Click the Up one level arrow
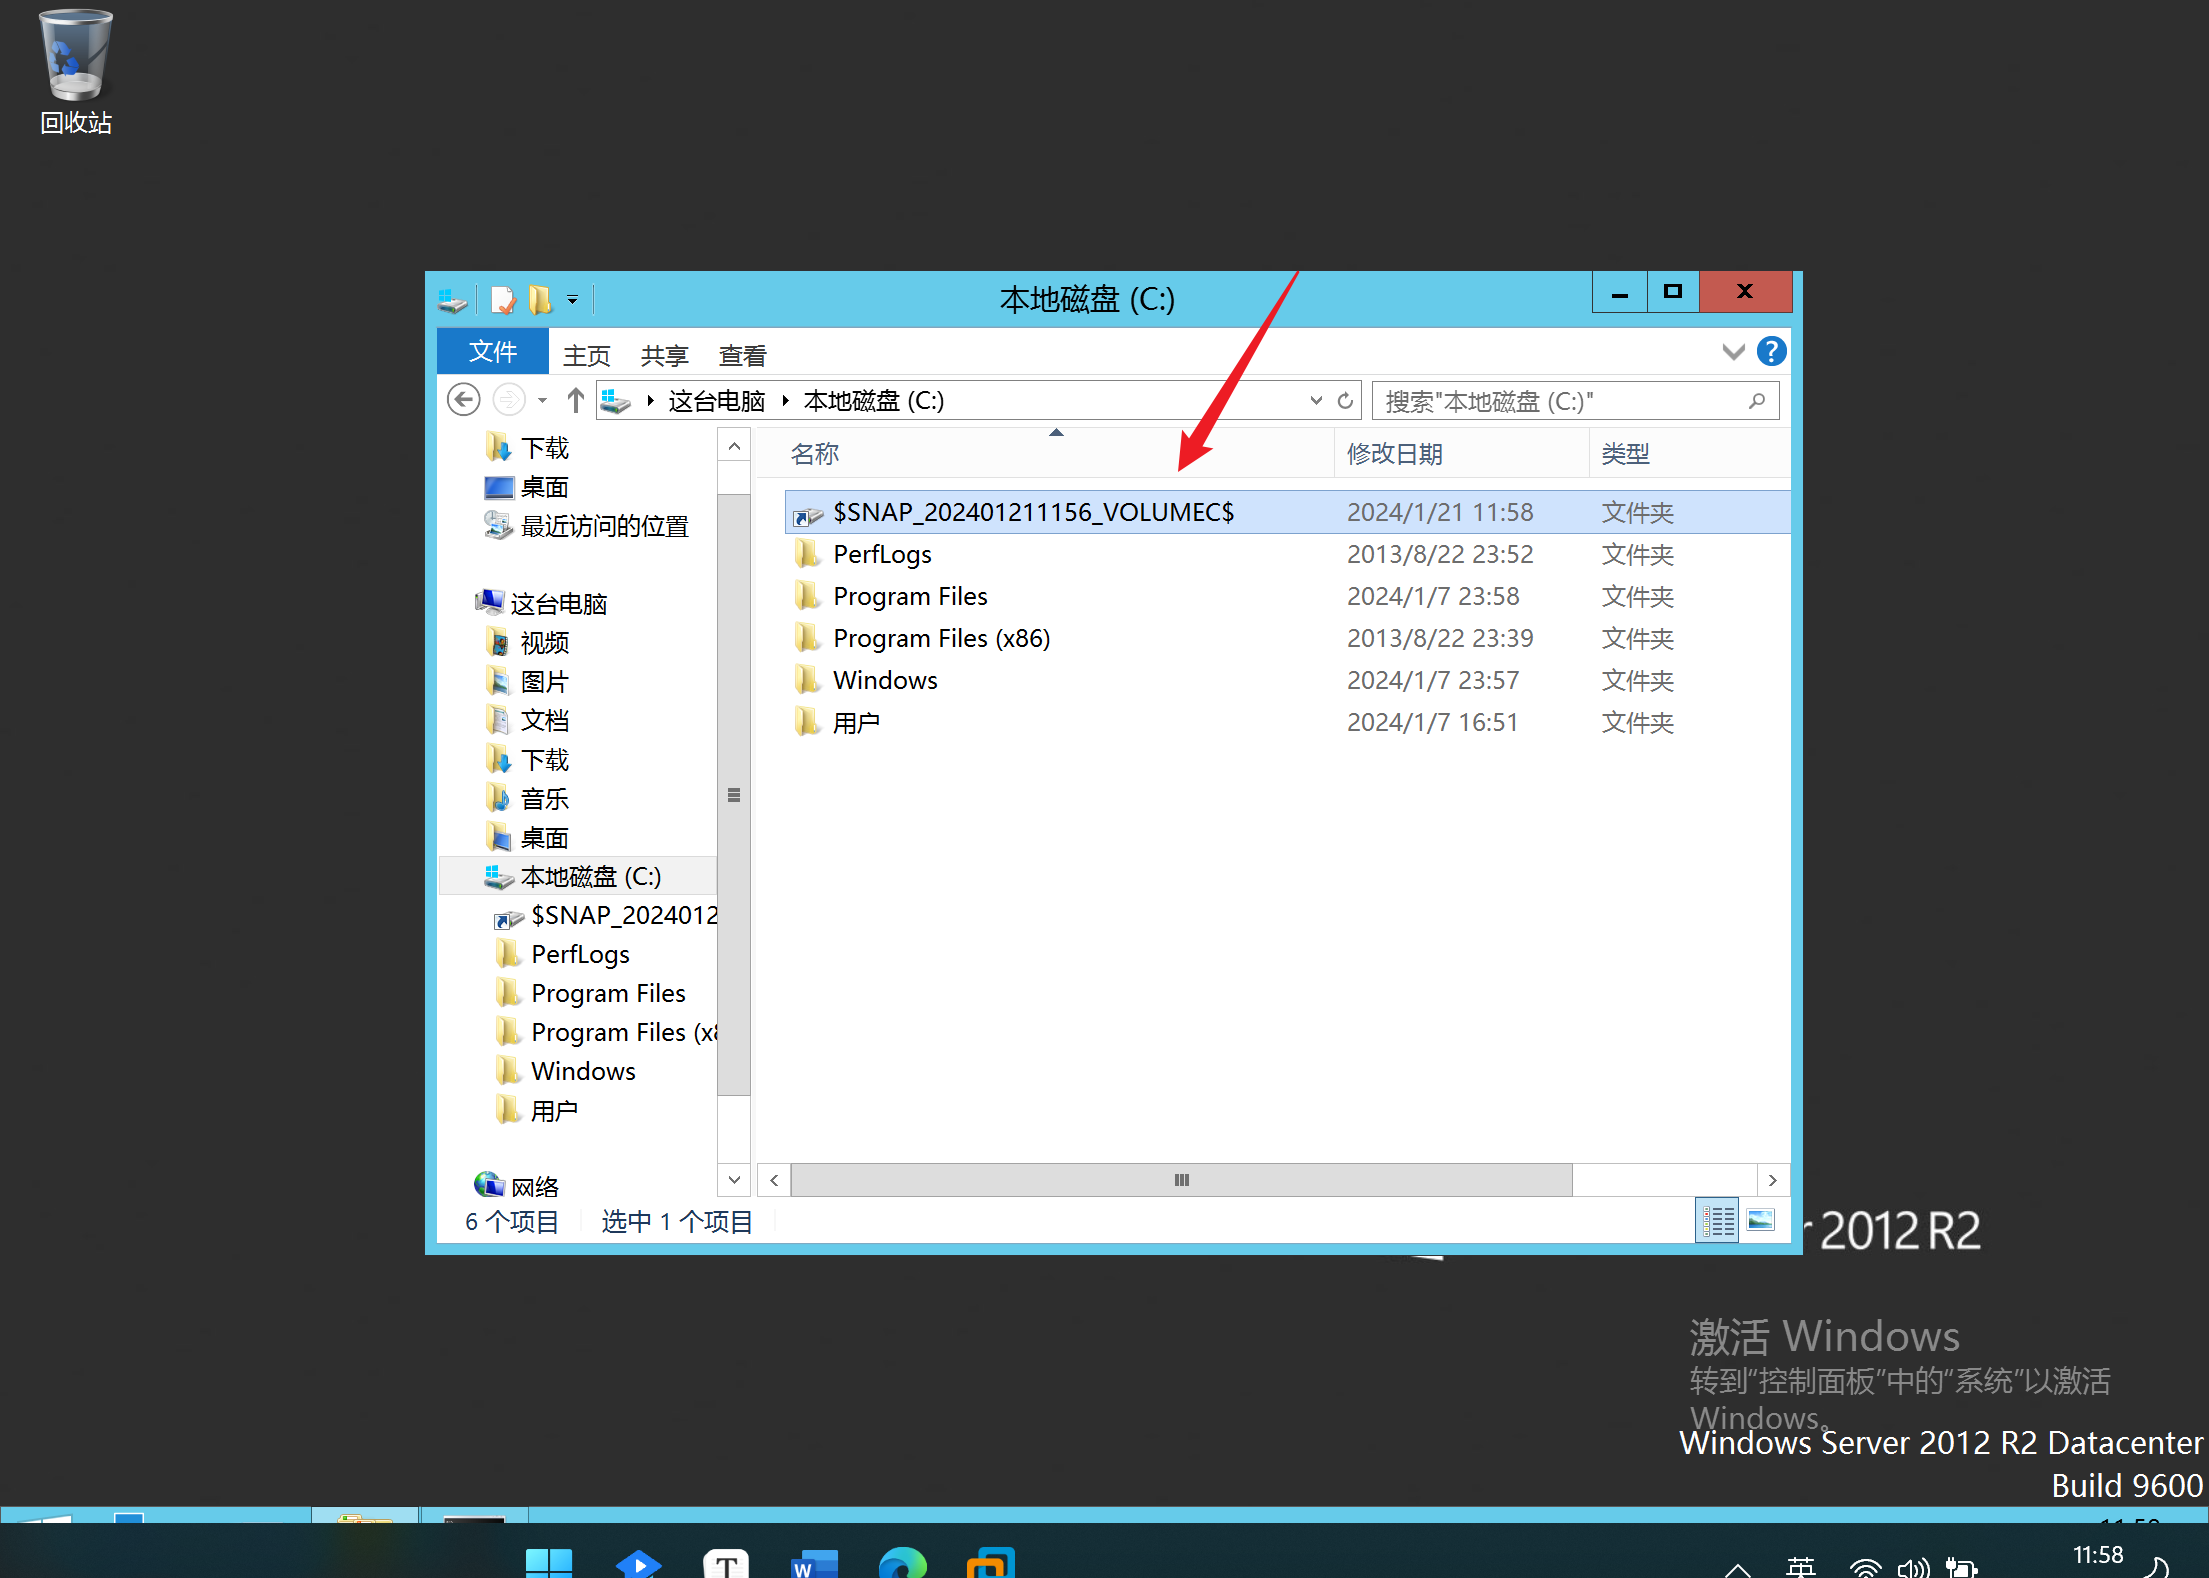This screenshot has width=2209, height=1578. pos(575,401)
